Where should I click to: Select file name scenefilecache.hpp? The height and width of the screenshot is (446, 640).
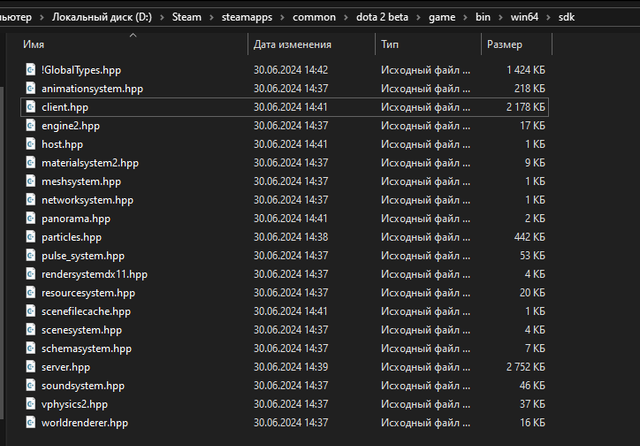click(x=86, y=311)
